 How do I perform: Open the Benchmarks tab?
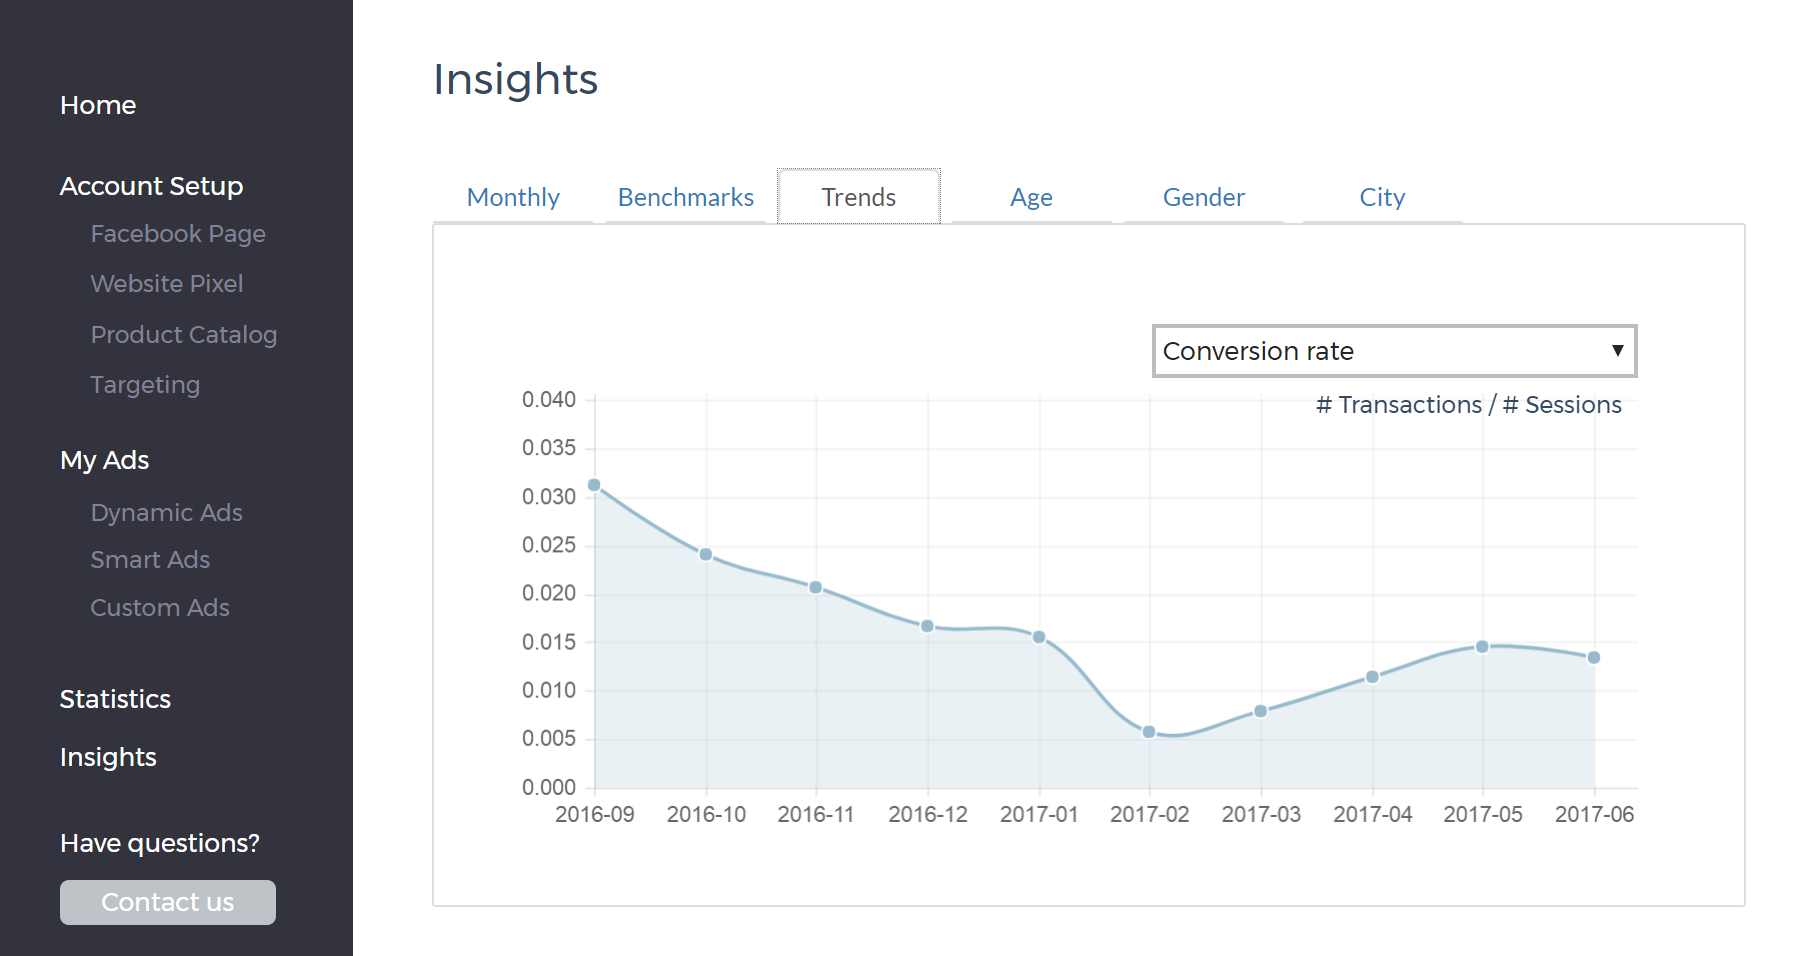coord(686,197)
